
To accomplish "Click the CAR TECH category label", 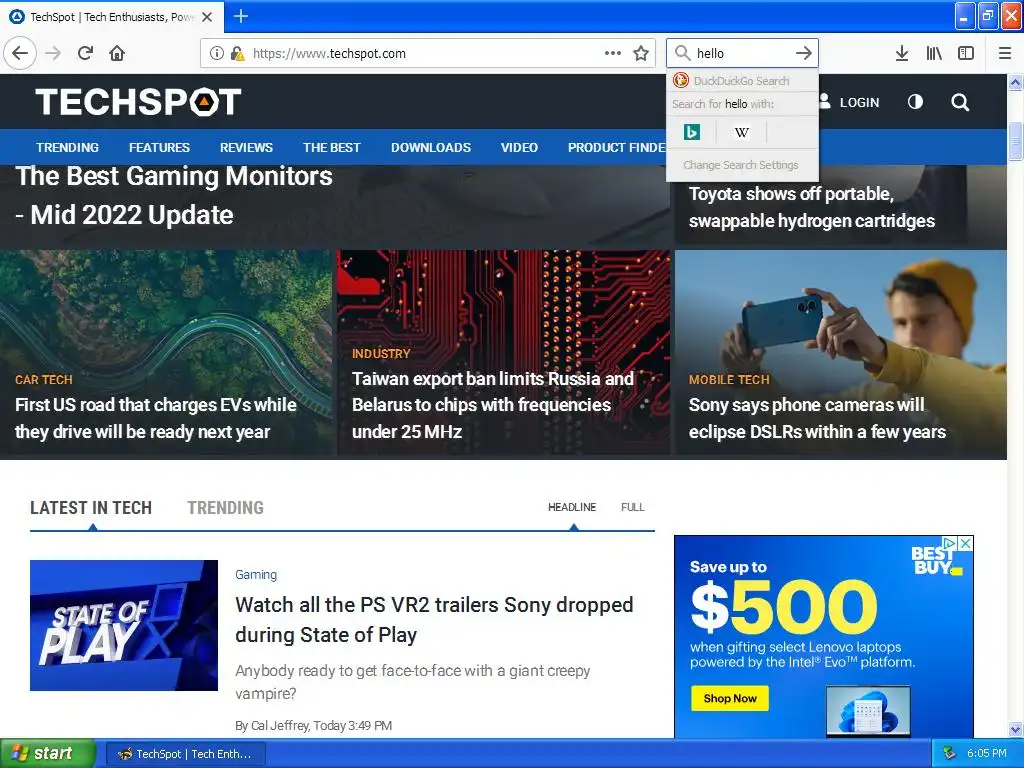I will 44,379.
